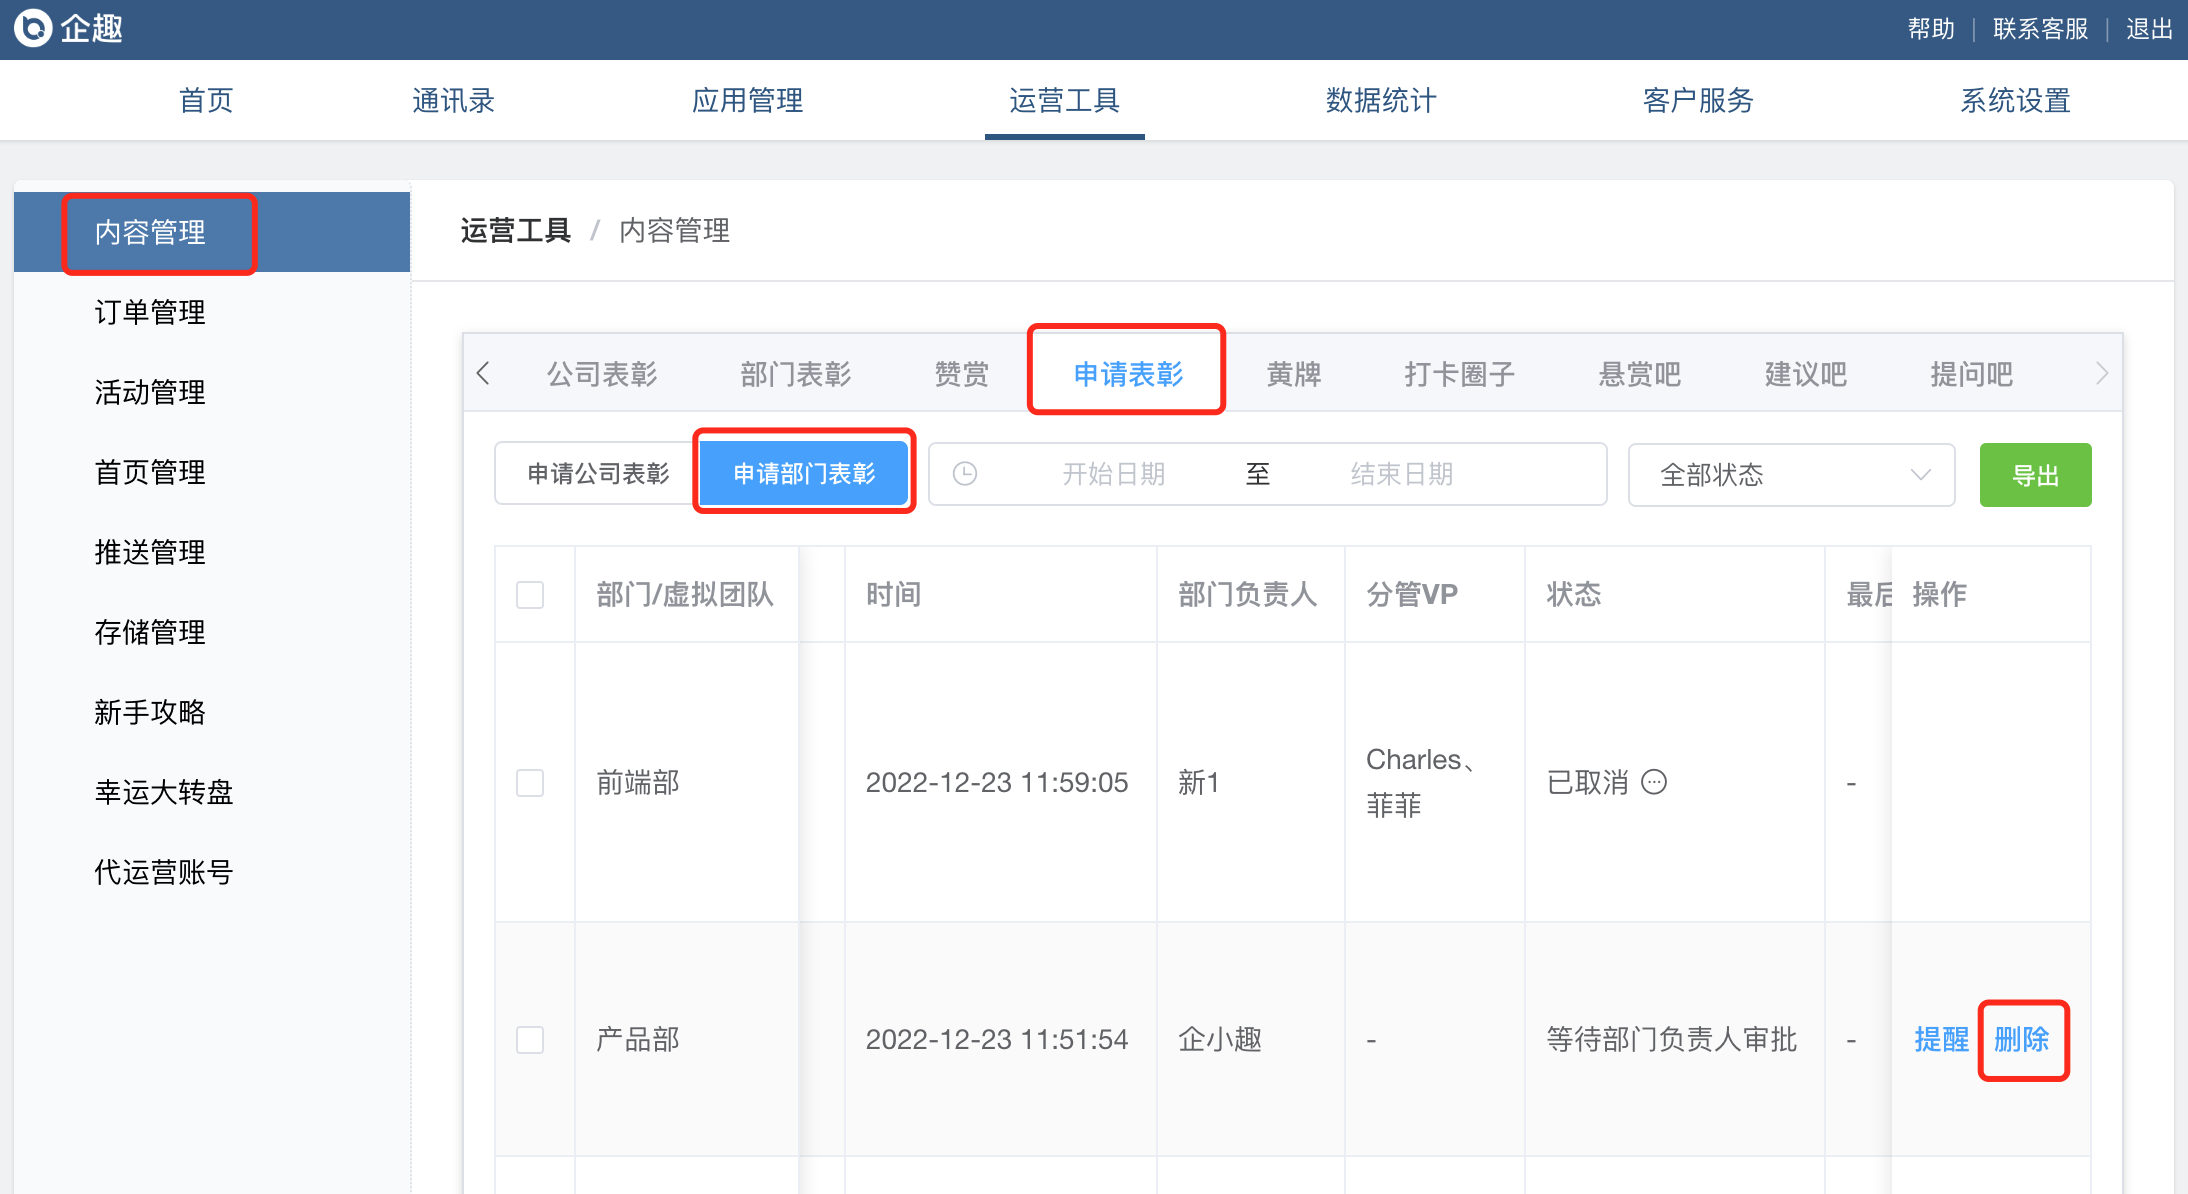This screenshot has width=2188, height=1194.
Task: Click 删除 link in 产品部 row
Action: [x=2022, y=1040]
